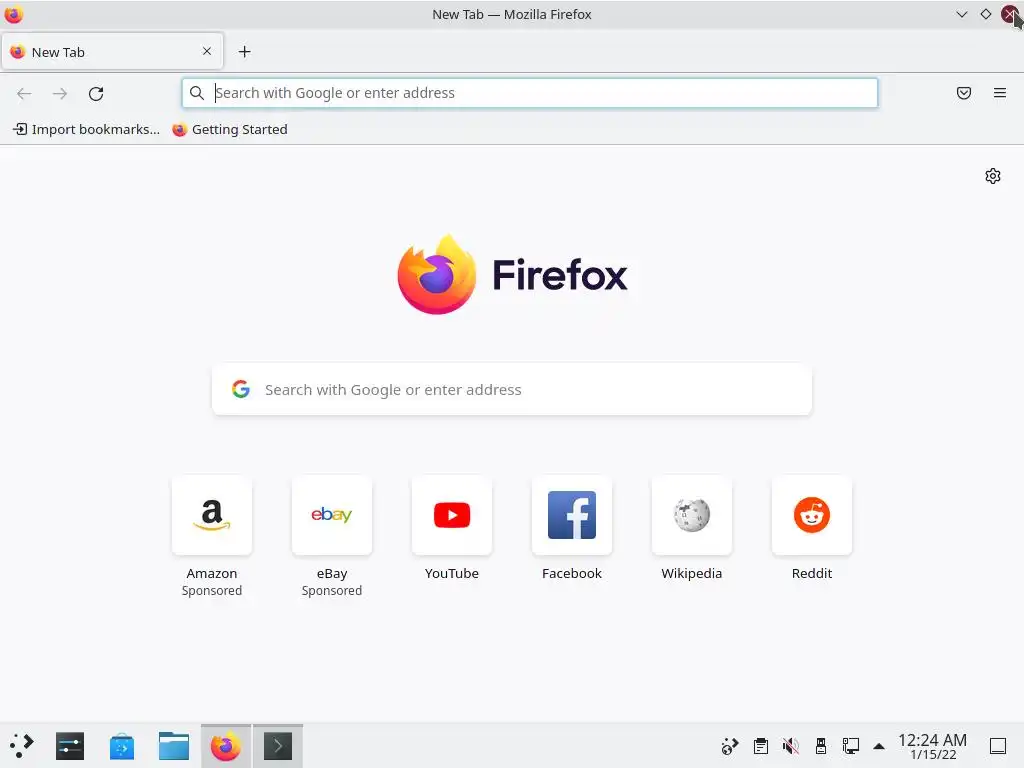The height and width of the screenshot is (768, 1024).
Task: Maximize the Firefox window
Action: 985,14
